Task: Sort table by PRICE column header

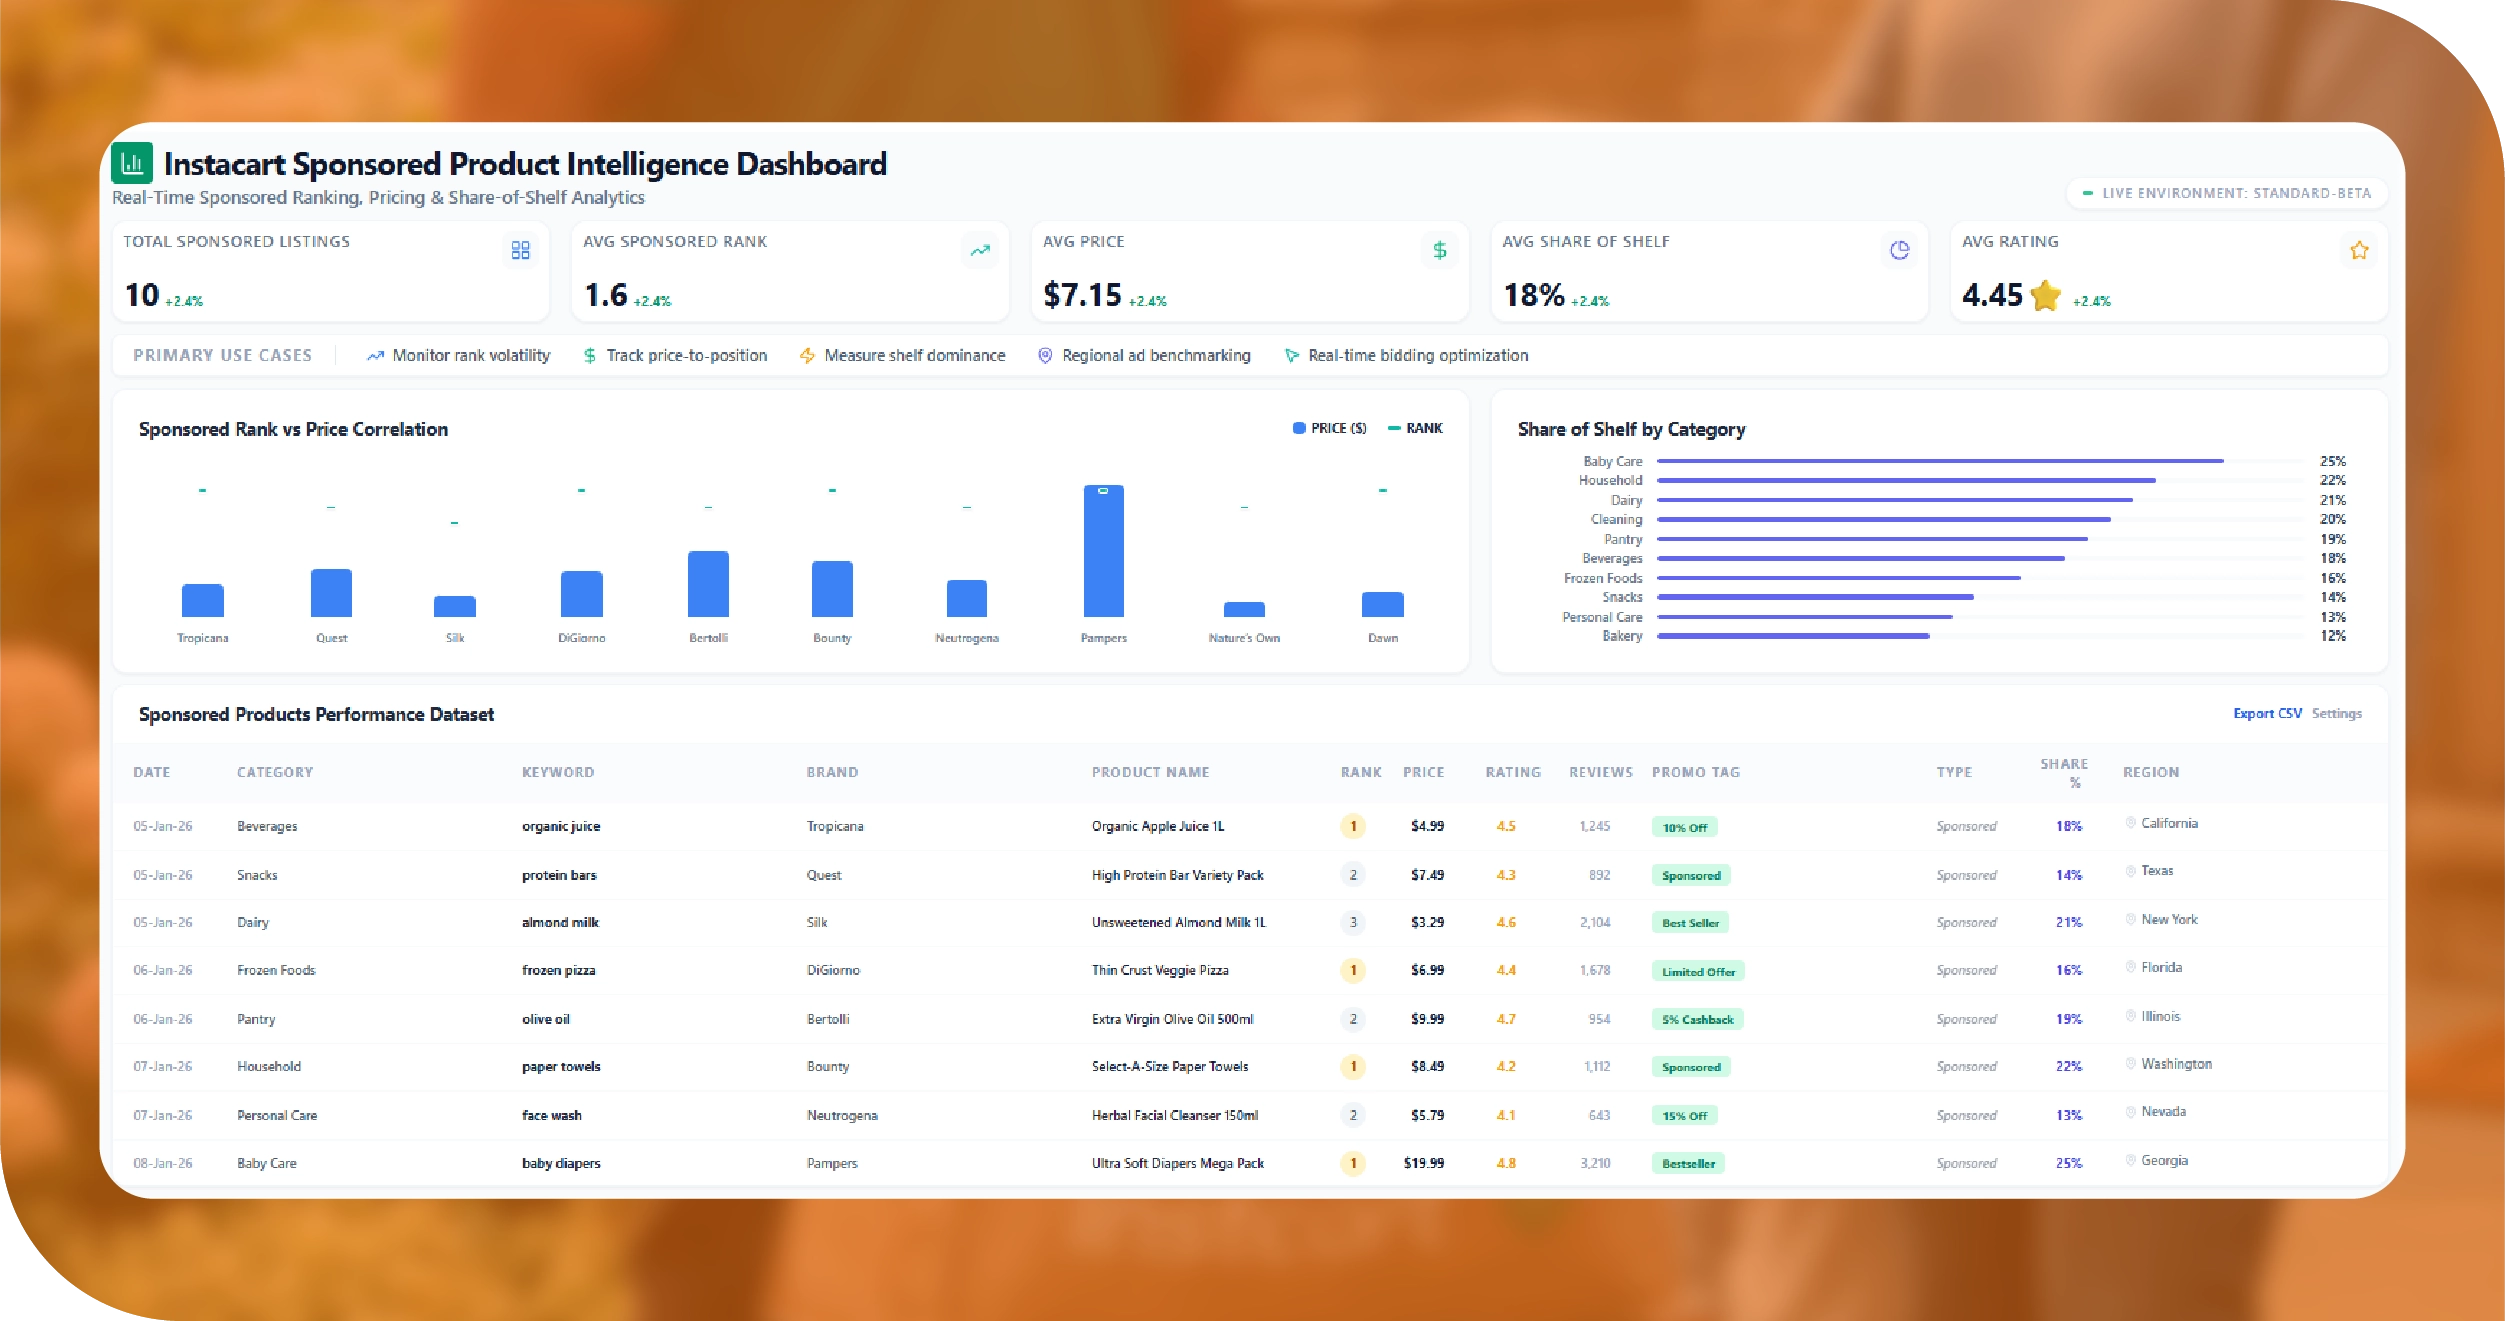Action: click(1423, 772)
